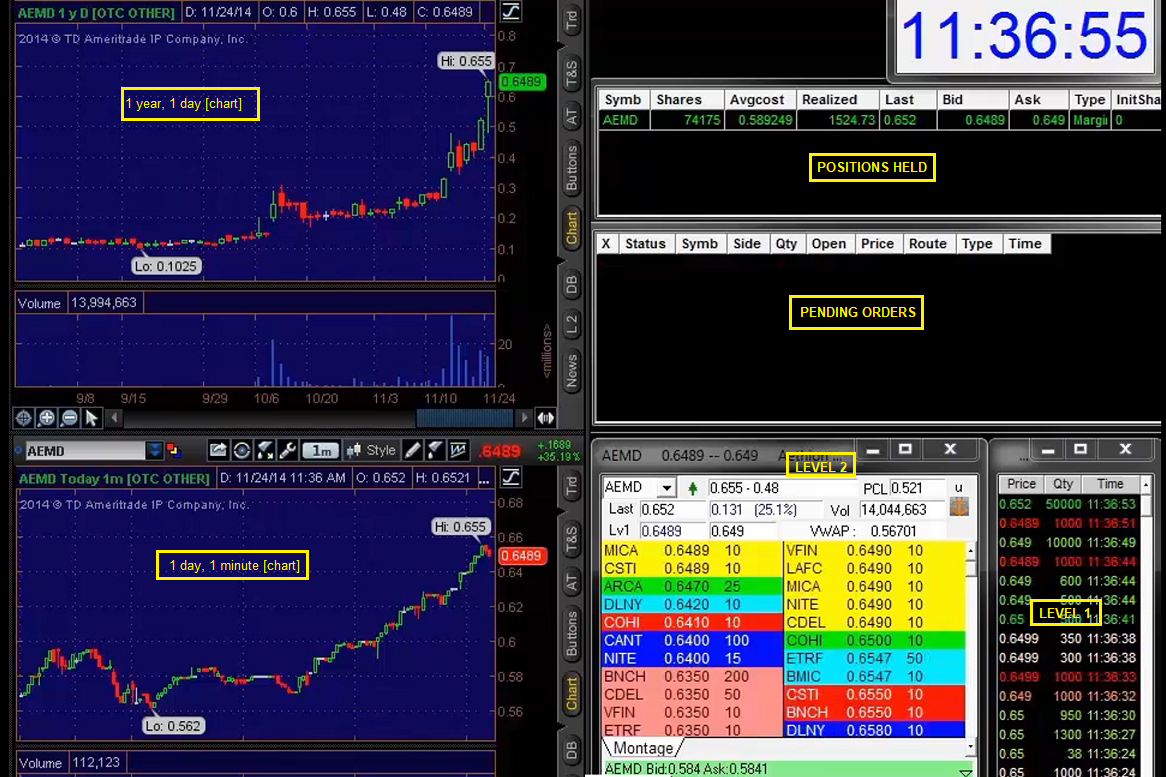The height and width of the screenshot is (777, 1166).
Task: Click the 'u' button in Level 2 window
Action: (959, 488)
